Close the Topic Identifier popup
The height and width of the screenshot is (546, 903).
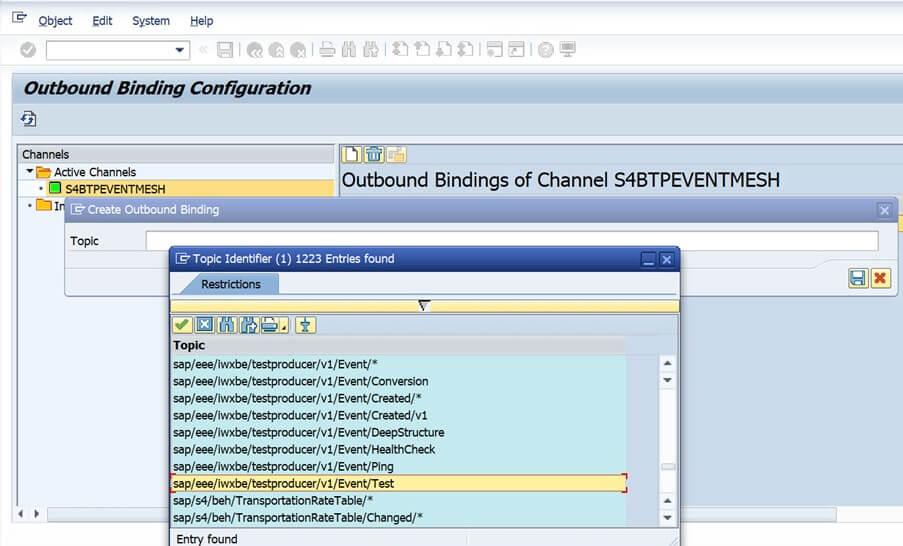coord(666,260)
